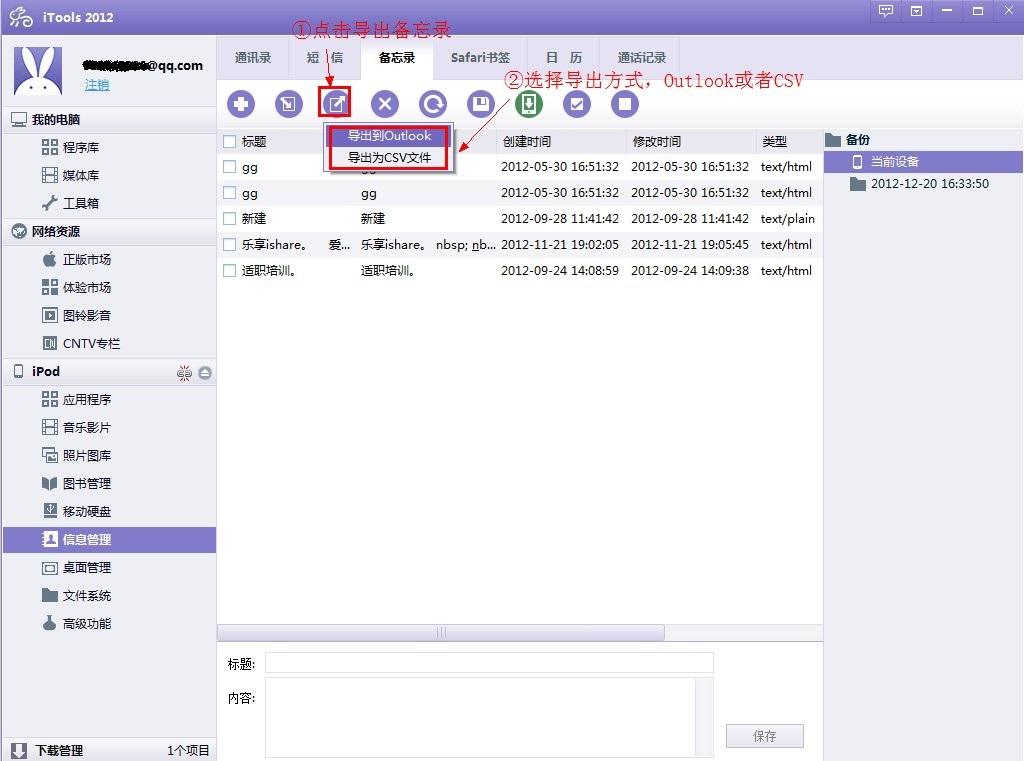This screenshot has height=761, width=1024.
Task: Open the title bar dropdown arrow menu
Action: pyautogui.click(x=917, y=11)
